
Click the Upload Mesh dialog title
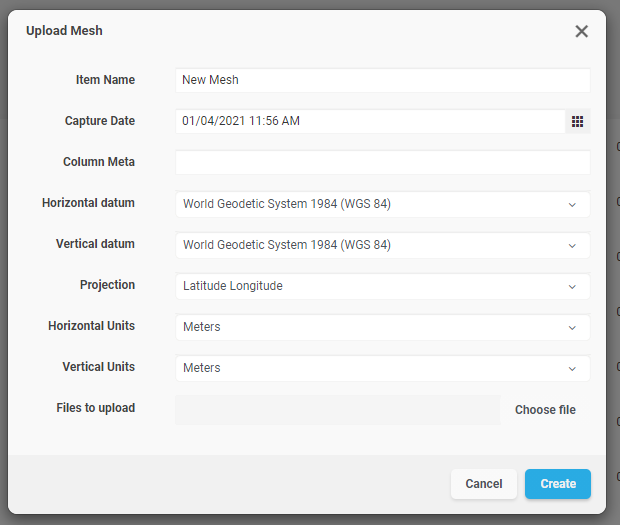pos(64,31)
